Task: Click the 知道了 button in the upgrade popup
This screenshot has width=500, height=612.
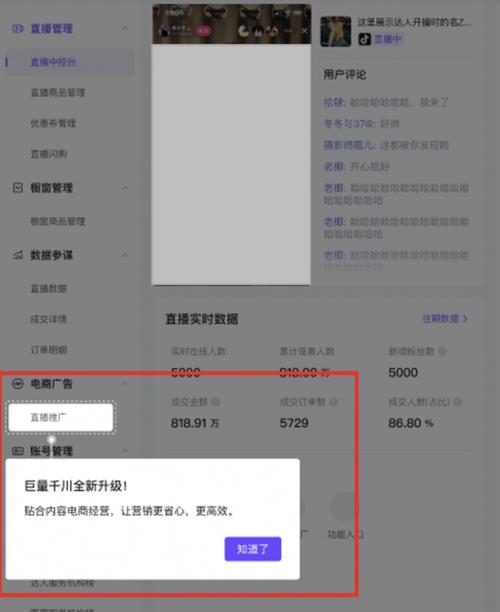Action: pos(253,549)
